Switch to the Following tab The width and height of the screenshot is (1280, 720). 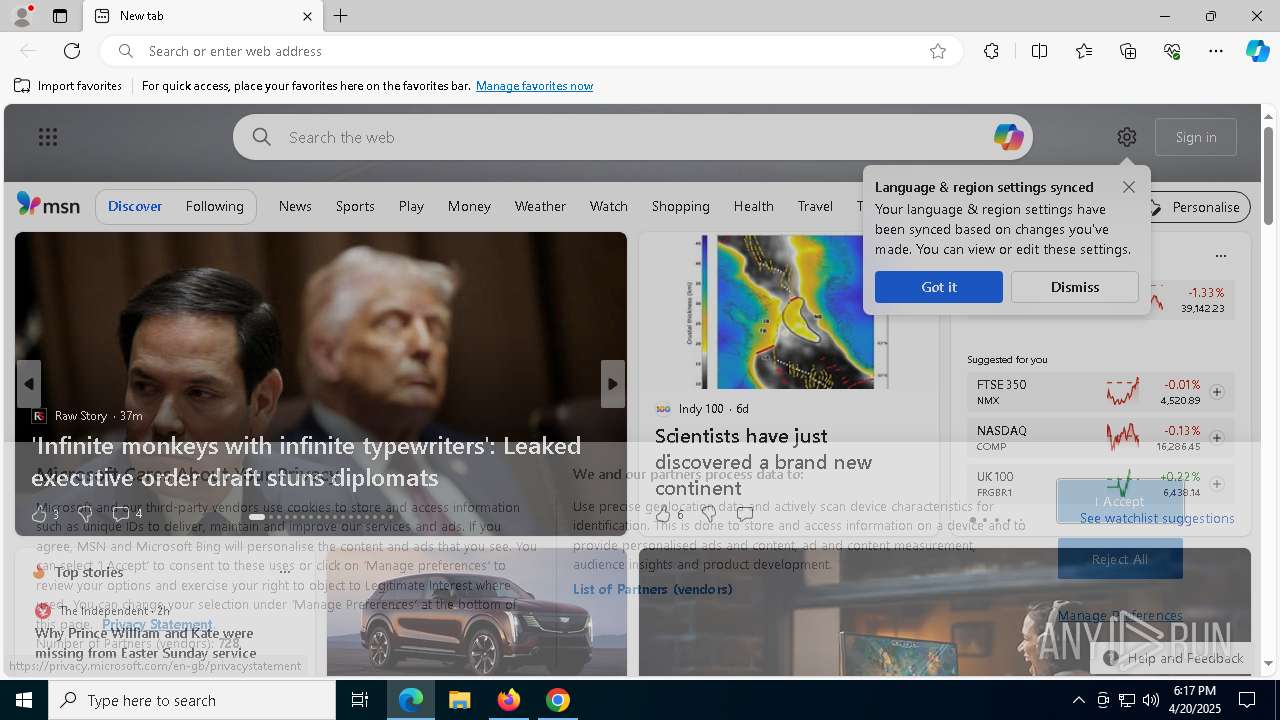[214, 206]
